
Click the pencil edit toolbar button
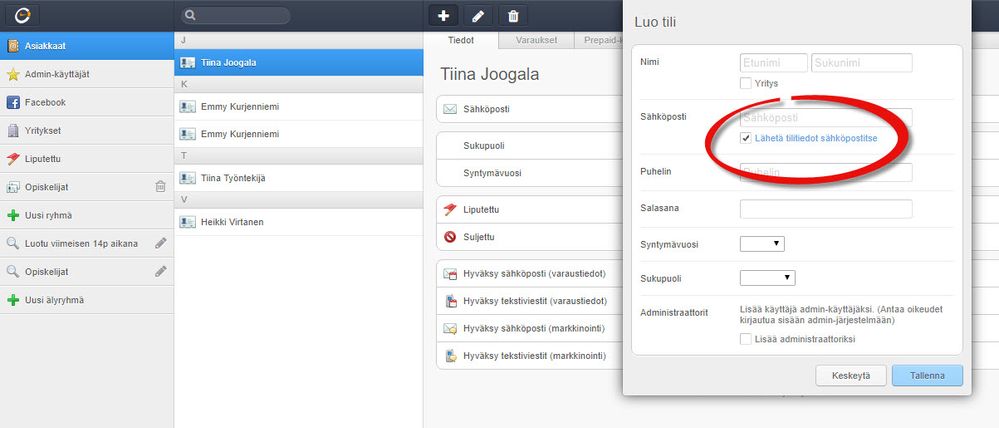click(x=478, y=16)
